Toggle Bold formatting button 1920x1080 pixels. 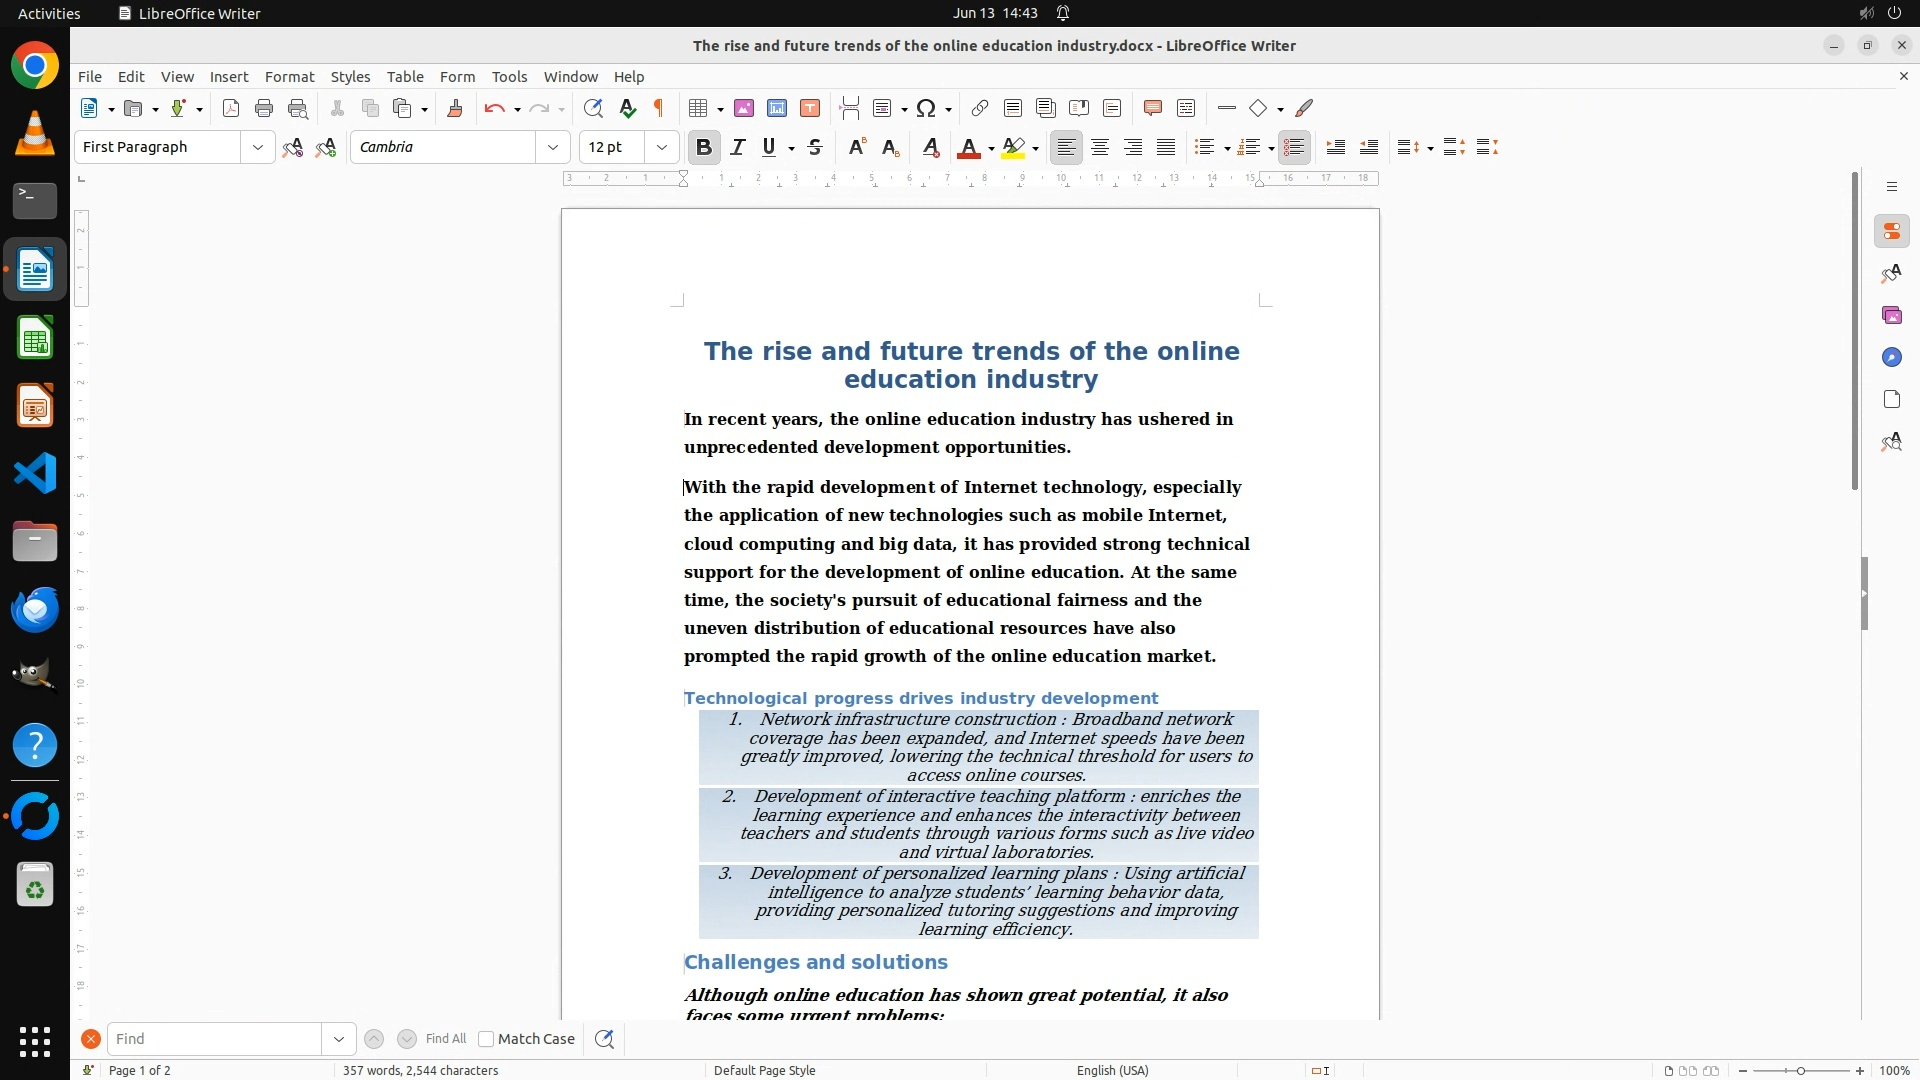point(704,147)
